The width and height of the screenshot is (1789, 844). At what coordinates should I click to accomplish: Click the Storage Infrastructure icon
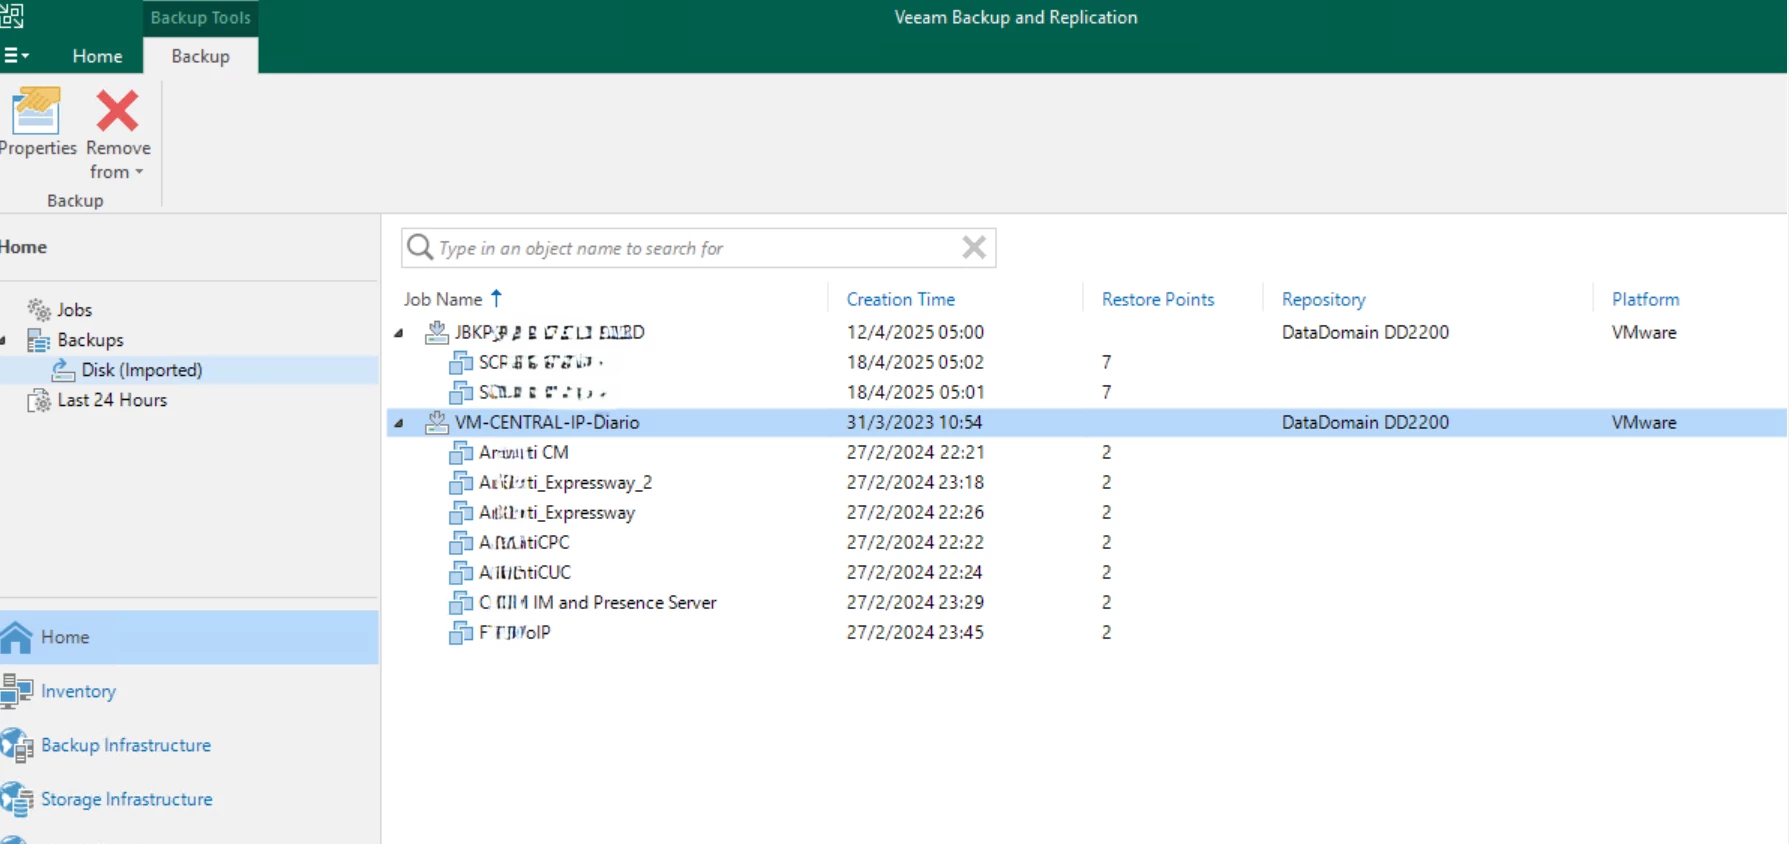(x=17, y=799)
